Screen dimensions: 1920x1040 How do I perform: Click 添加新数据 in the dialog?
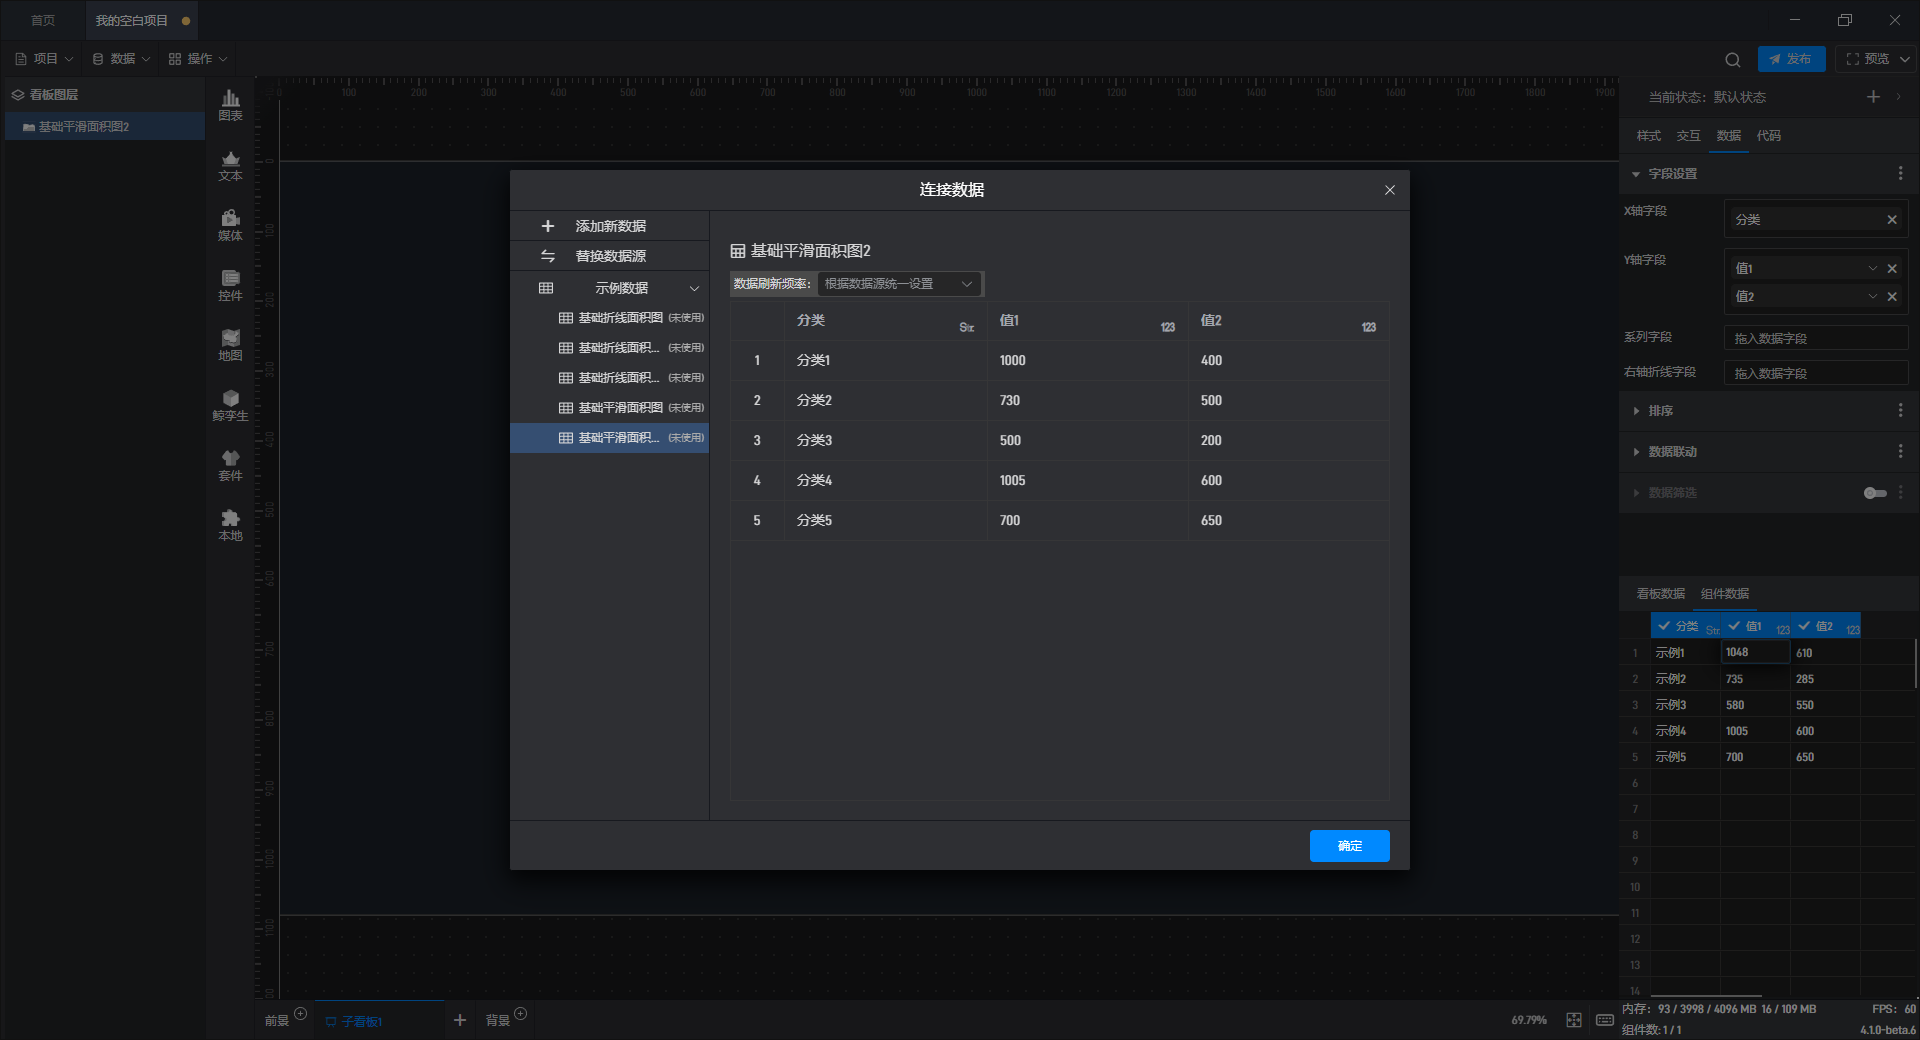(x=610, y=226)
